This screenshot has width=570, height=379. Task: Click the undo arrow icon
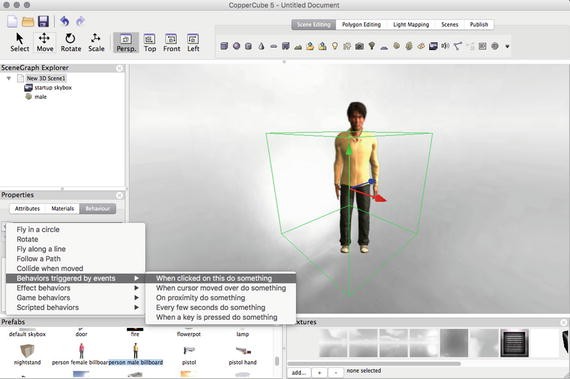tap(65, 21)
